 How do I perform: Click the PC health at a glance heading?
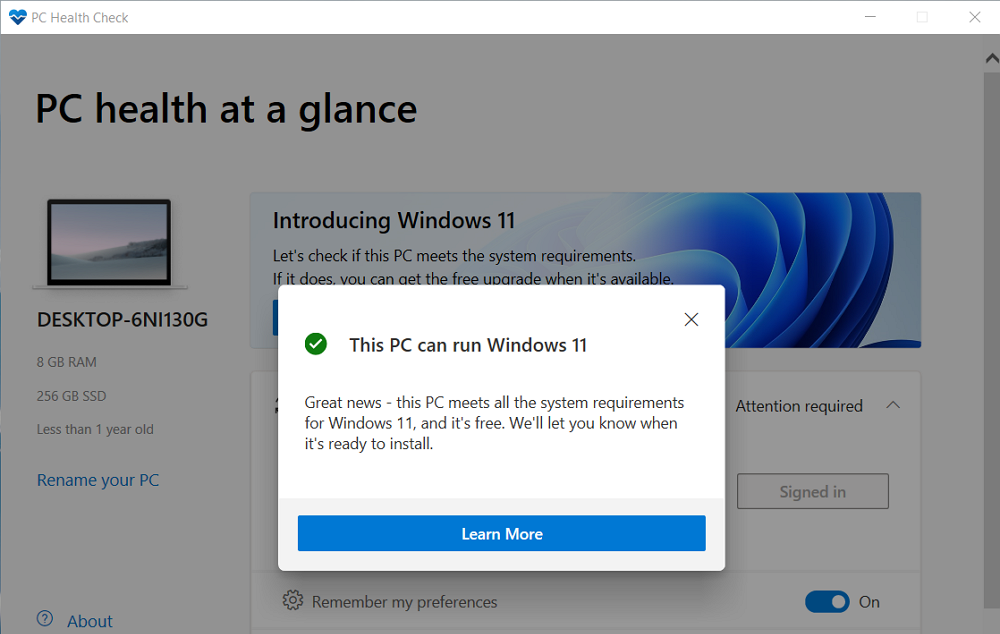tap(226, 109)
